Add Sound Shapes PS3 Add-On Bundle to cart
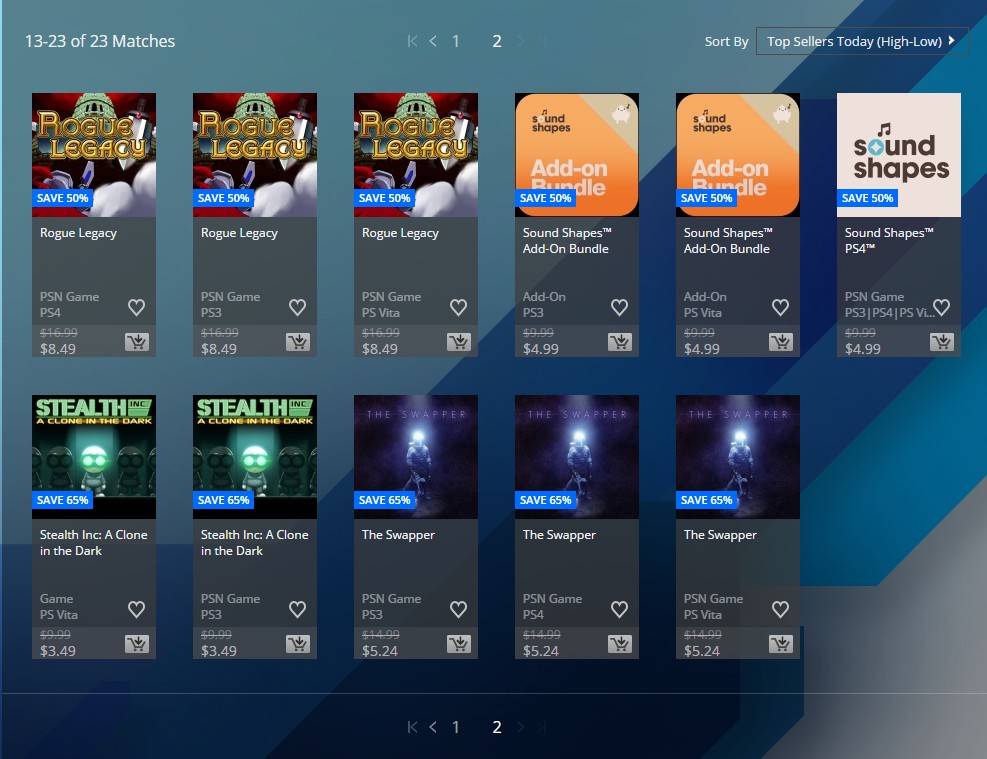Screen dimensions: 987x759 point(620,342)
